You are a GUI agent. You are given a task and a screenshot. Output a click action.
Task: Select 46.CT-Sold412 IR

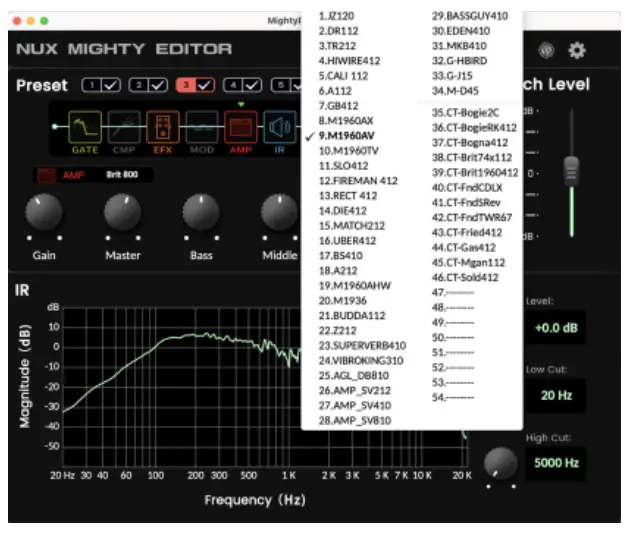pos(465,278)
